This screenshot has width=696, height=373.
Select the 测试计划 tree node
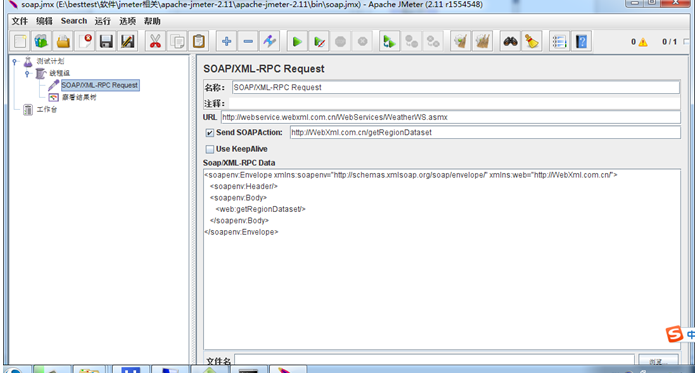point(50,61)
